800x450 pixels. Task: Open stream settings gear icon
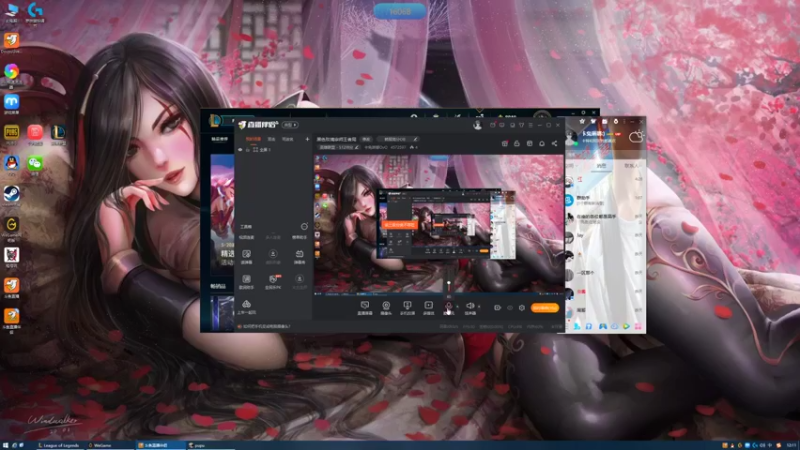(521, 308)
